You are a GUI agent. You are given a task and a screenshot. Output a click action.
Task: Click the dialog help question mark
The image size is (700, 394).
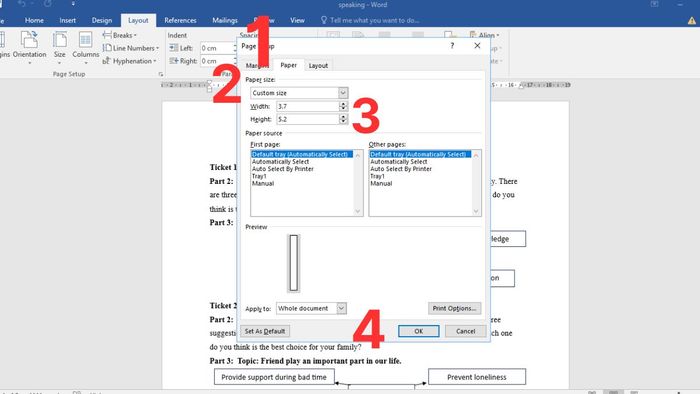(452, 46)
